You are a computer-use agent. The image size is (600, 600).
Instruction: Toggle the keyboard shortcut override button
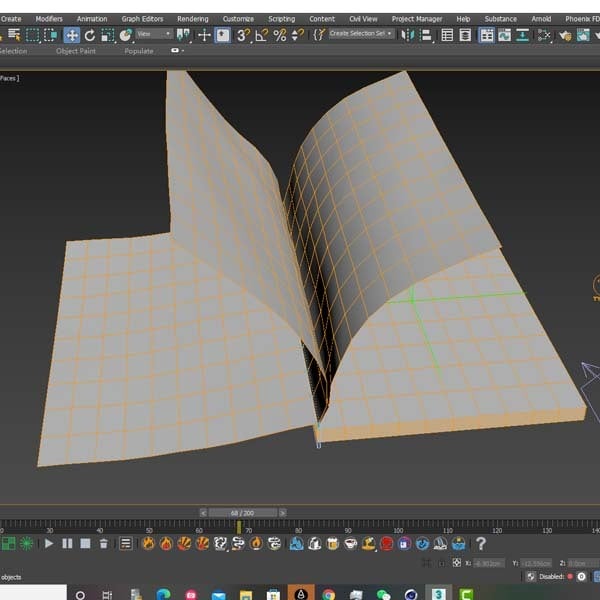(x=222, y=35)
